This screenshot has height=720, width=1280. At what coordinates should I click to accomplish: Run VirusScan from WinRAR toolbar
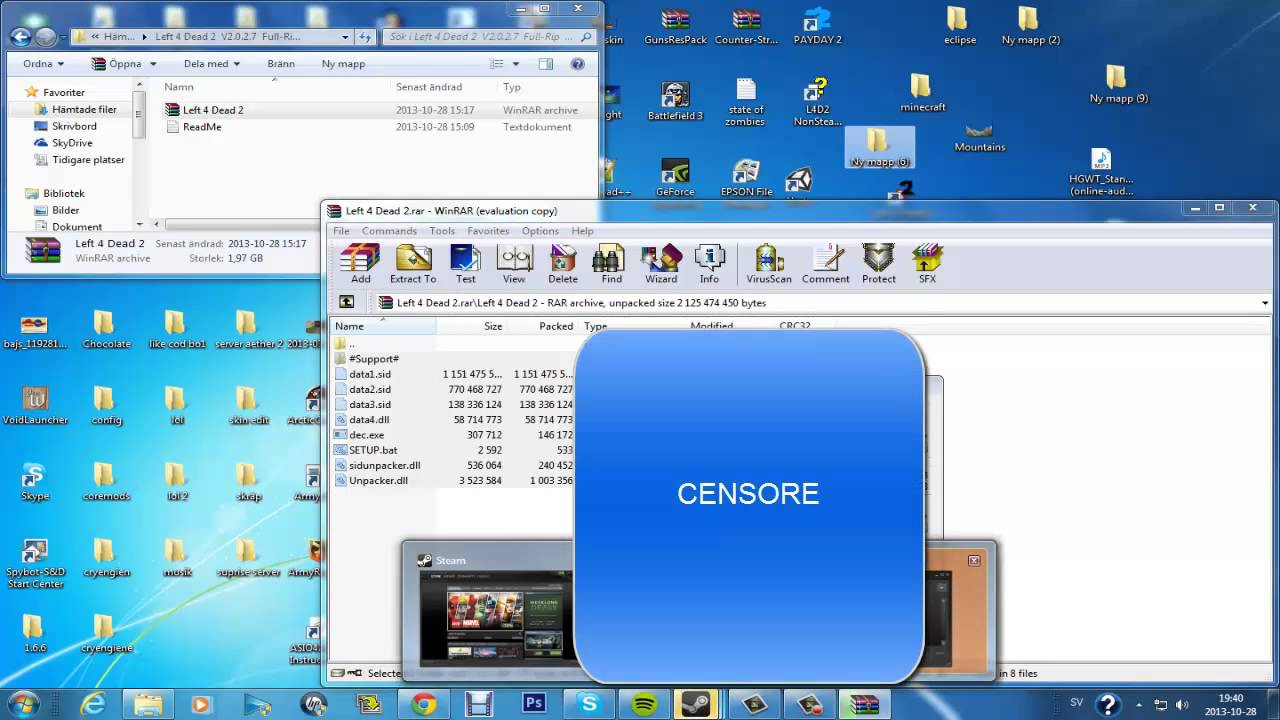(769, 264)
